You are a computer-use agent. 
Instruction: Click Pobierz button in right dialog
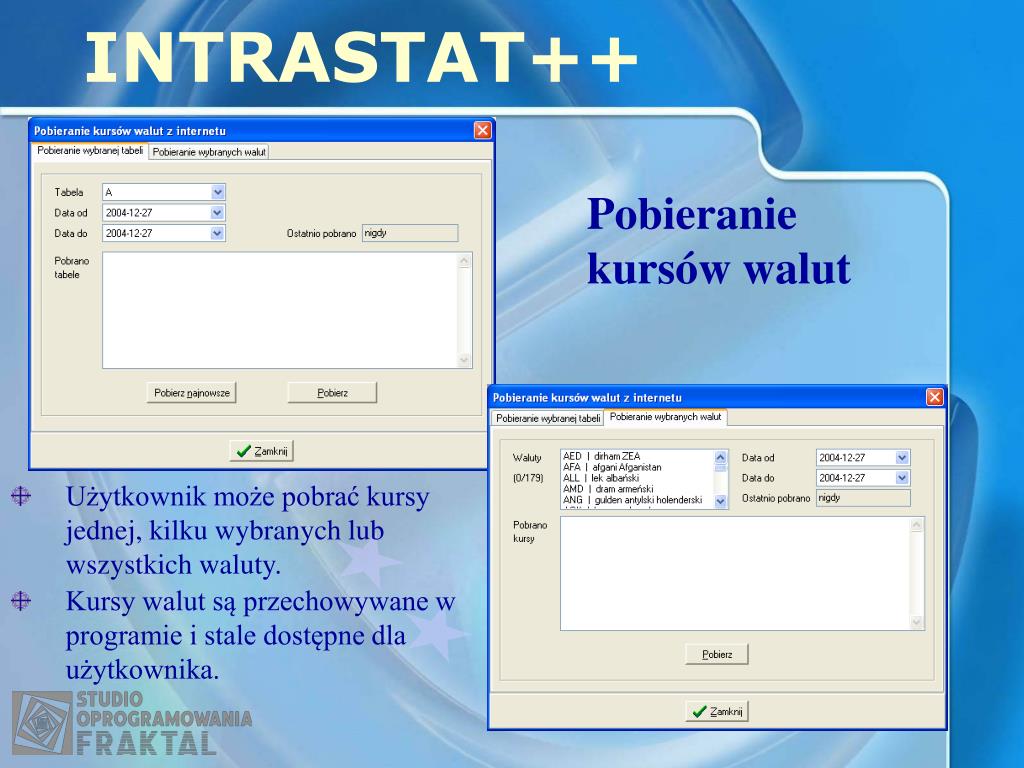717,654
